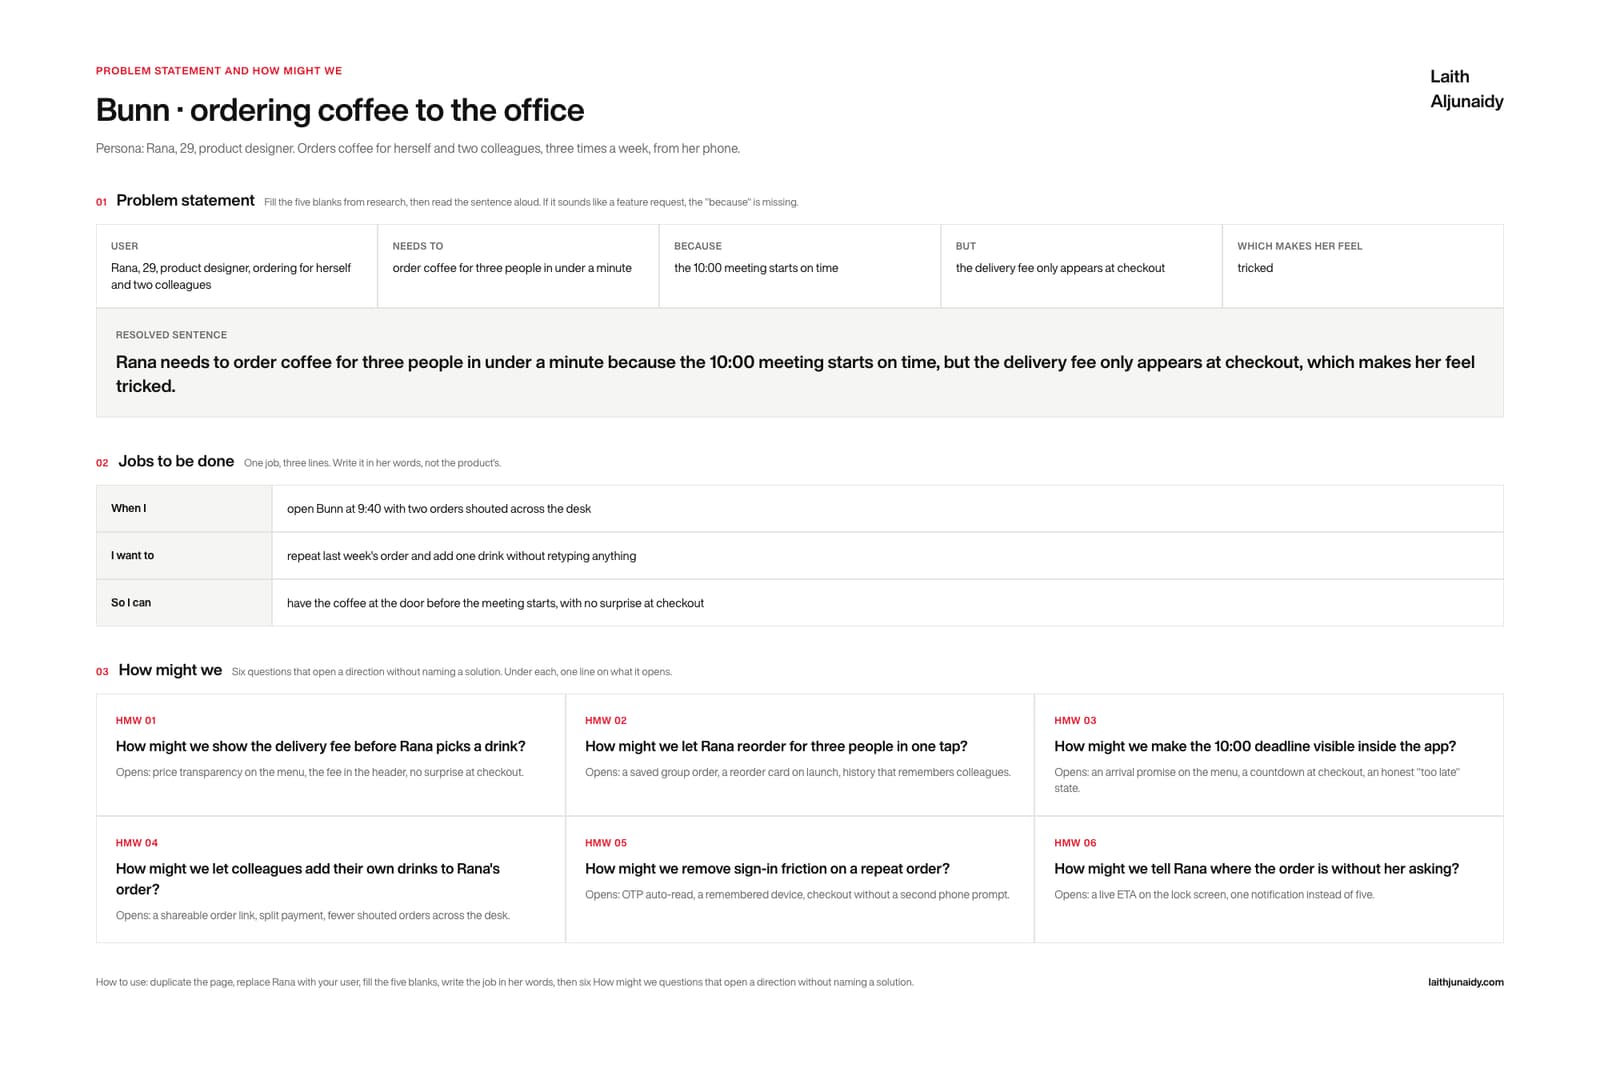Select 'Opens: a live ETA on the lock screen' description
This screenshot has width=1600, height=1068.
point(1214,895)
